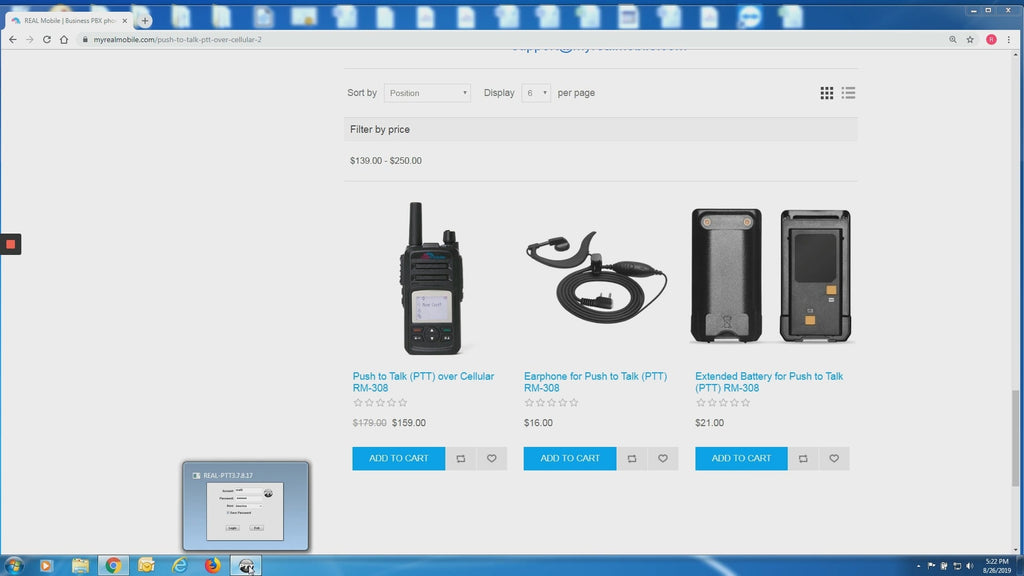Image resolution: width=1024 pixels, height=576 pixels.
Task: Go forward in Chrome history
Action: (29, 39)
